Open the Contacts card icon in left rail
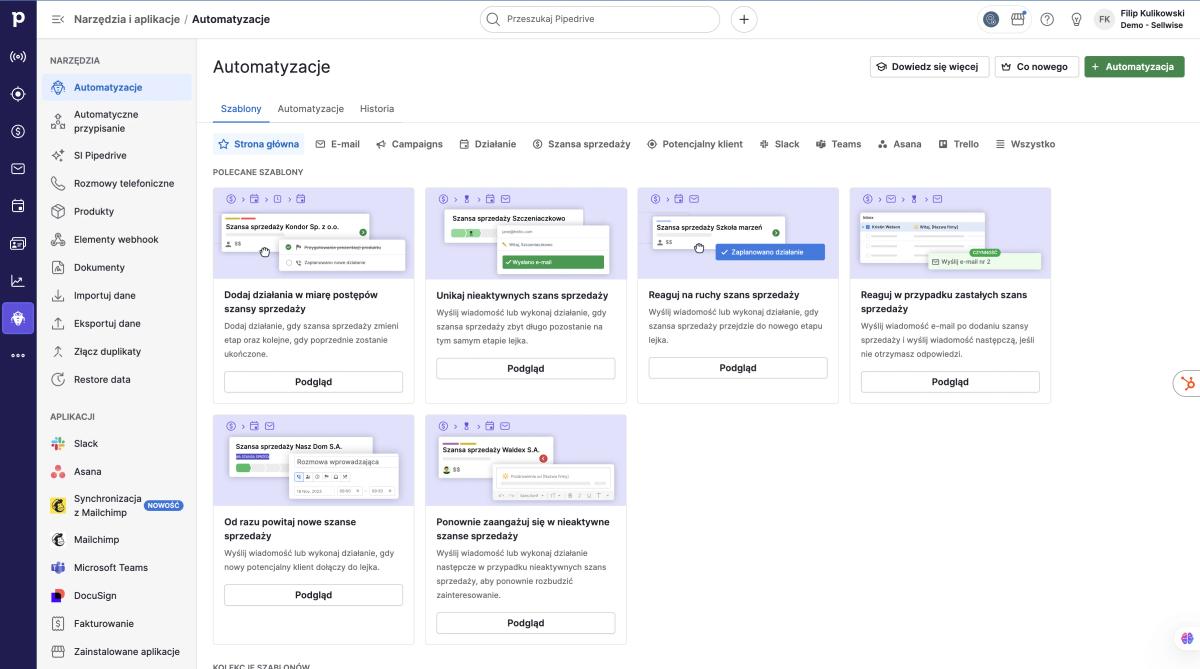 (18, 243)
